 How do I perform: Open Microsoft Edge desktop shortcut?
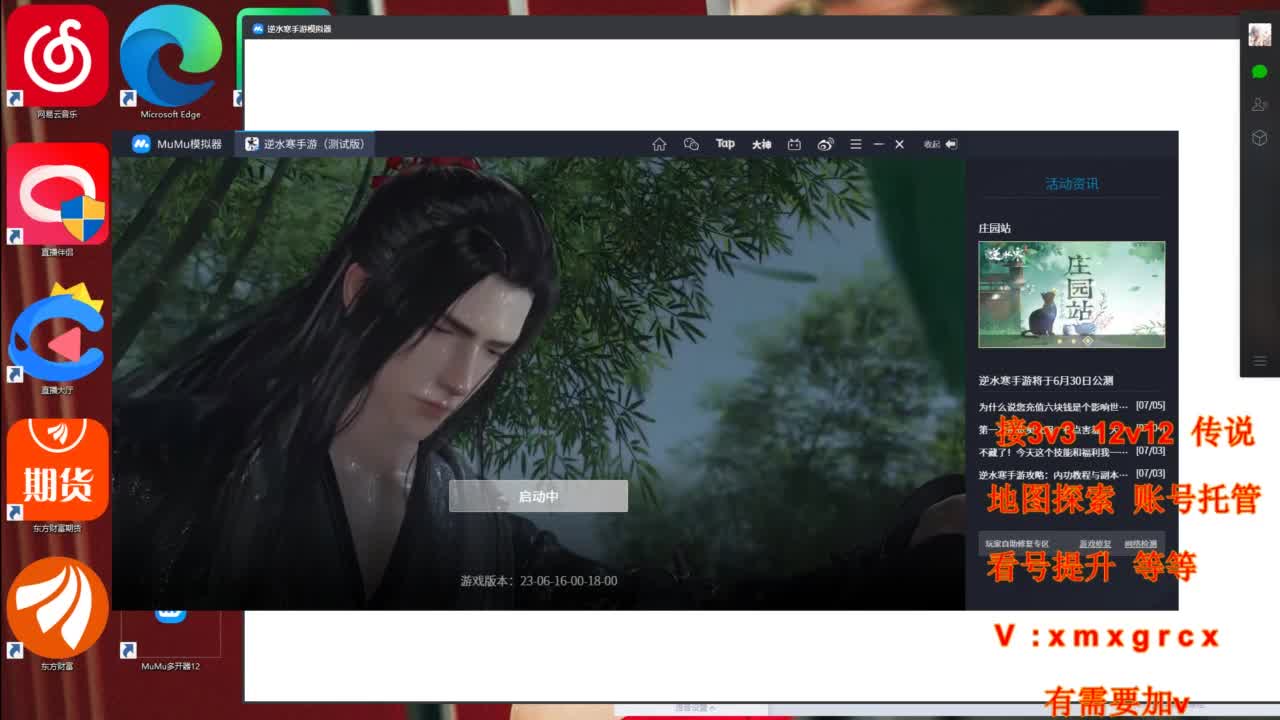pos(170,62)
